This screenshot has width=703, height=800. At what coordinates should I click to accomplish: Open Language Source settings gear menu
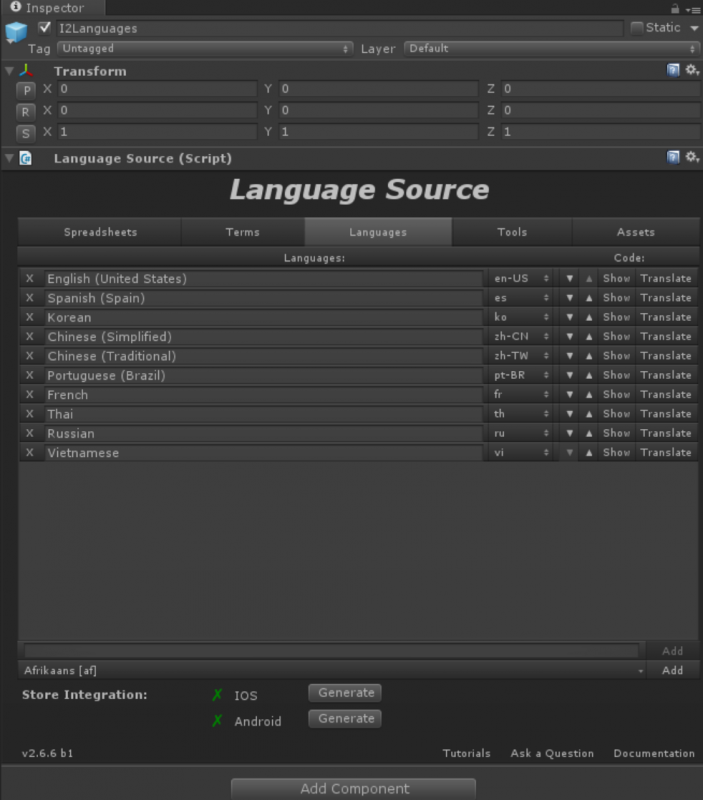point(691,158)
